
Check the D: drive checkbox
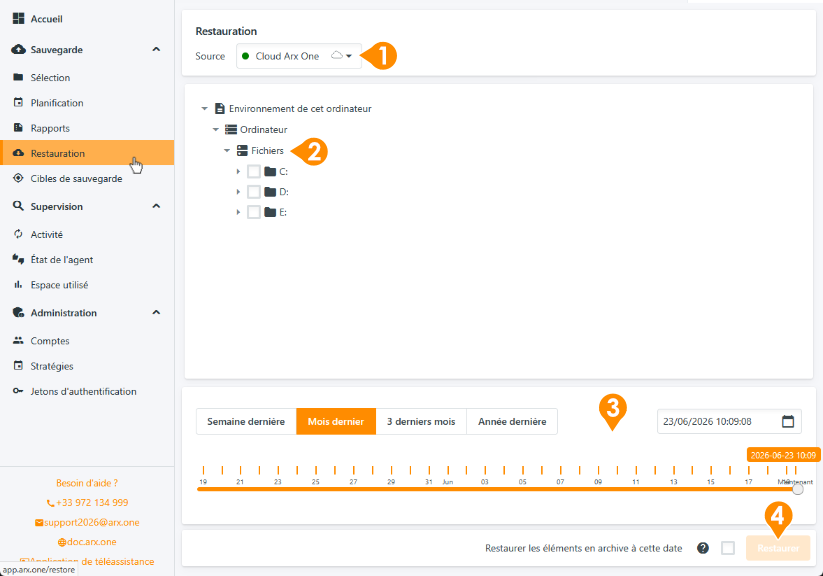coord(254,192)
